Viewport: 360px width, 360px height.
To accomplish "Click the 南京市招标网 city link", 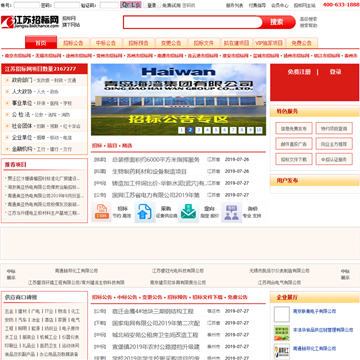I will pyautogui.click(x=18, y=56).
